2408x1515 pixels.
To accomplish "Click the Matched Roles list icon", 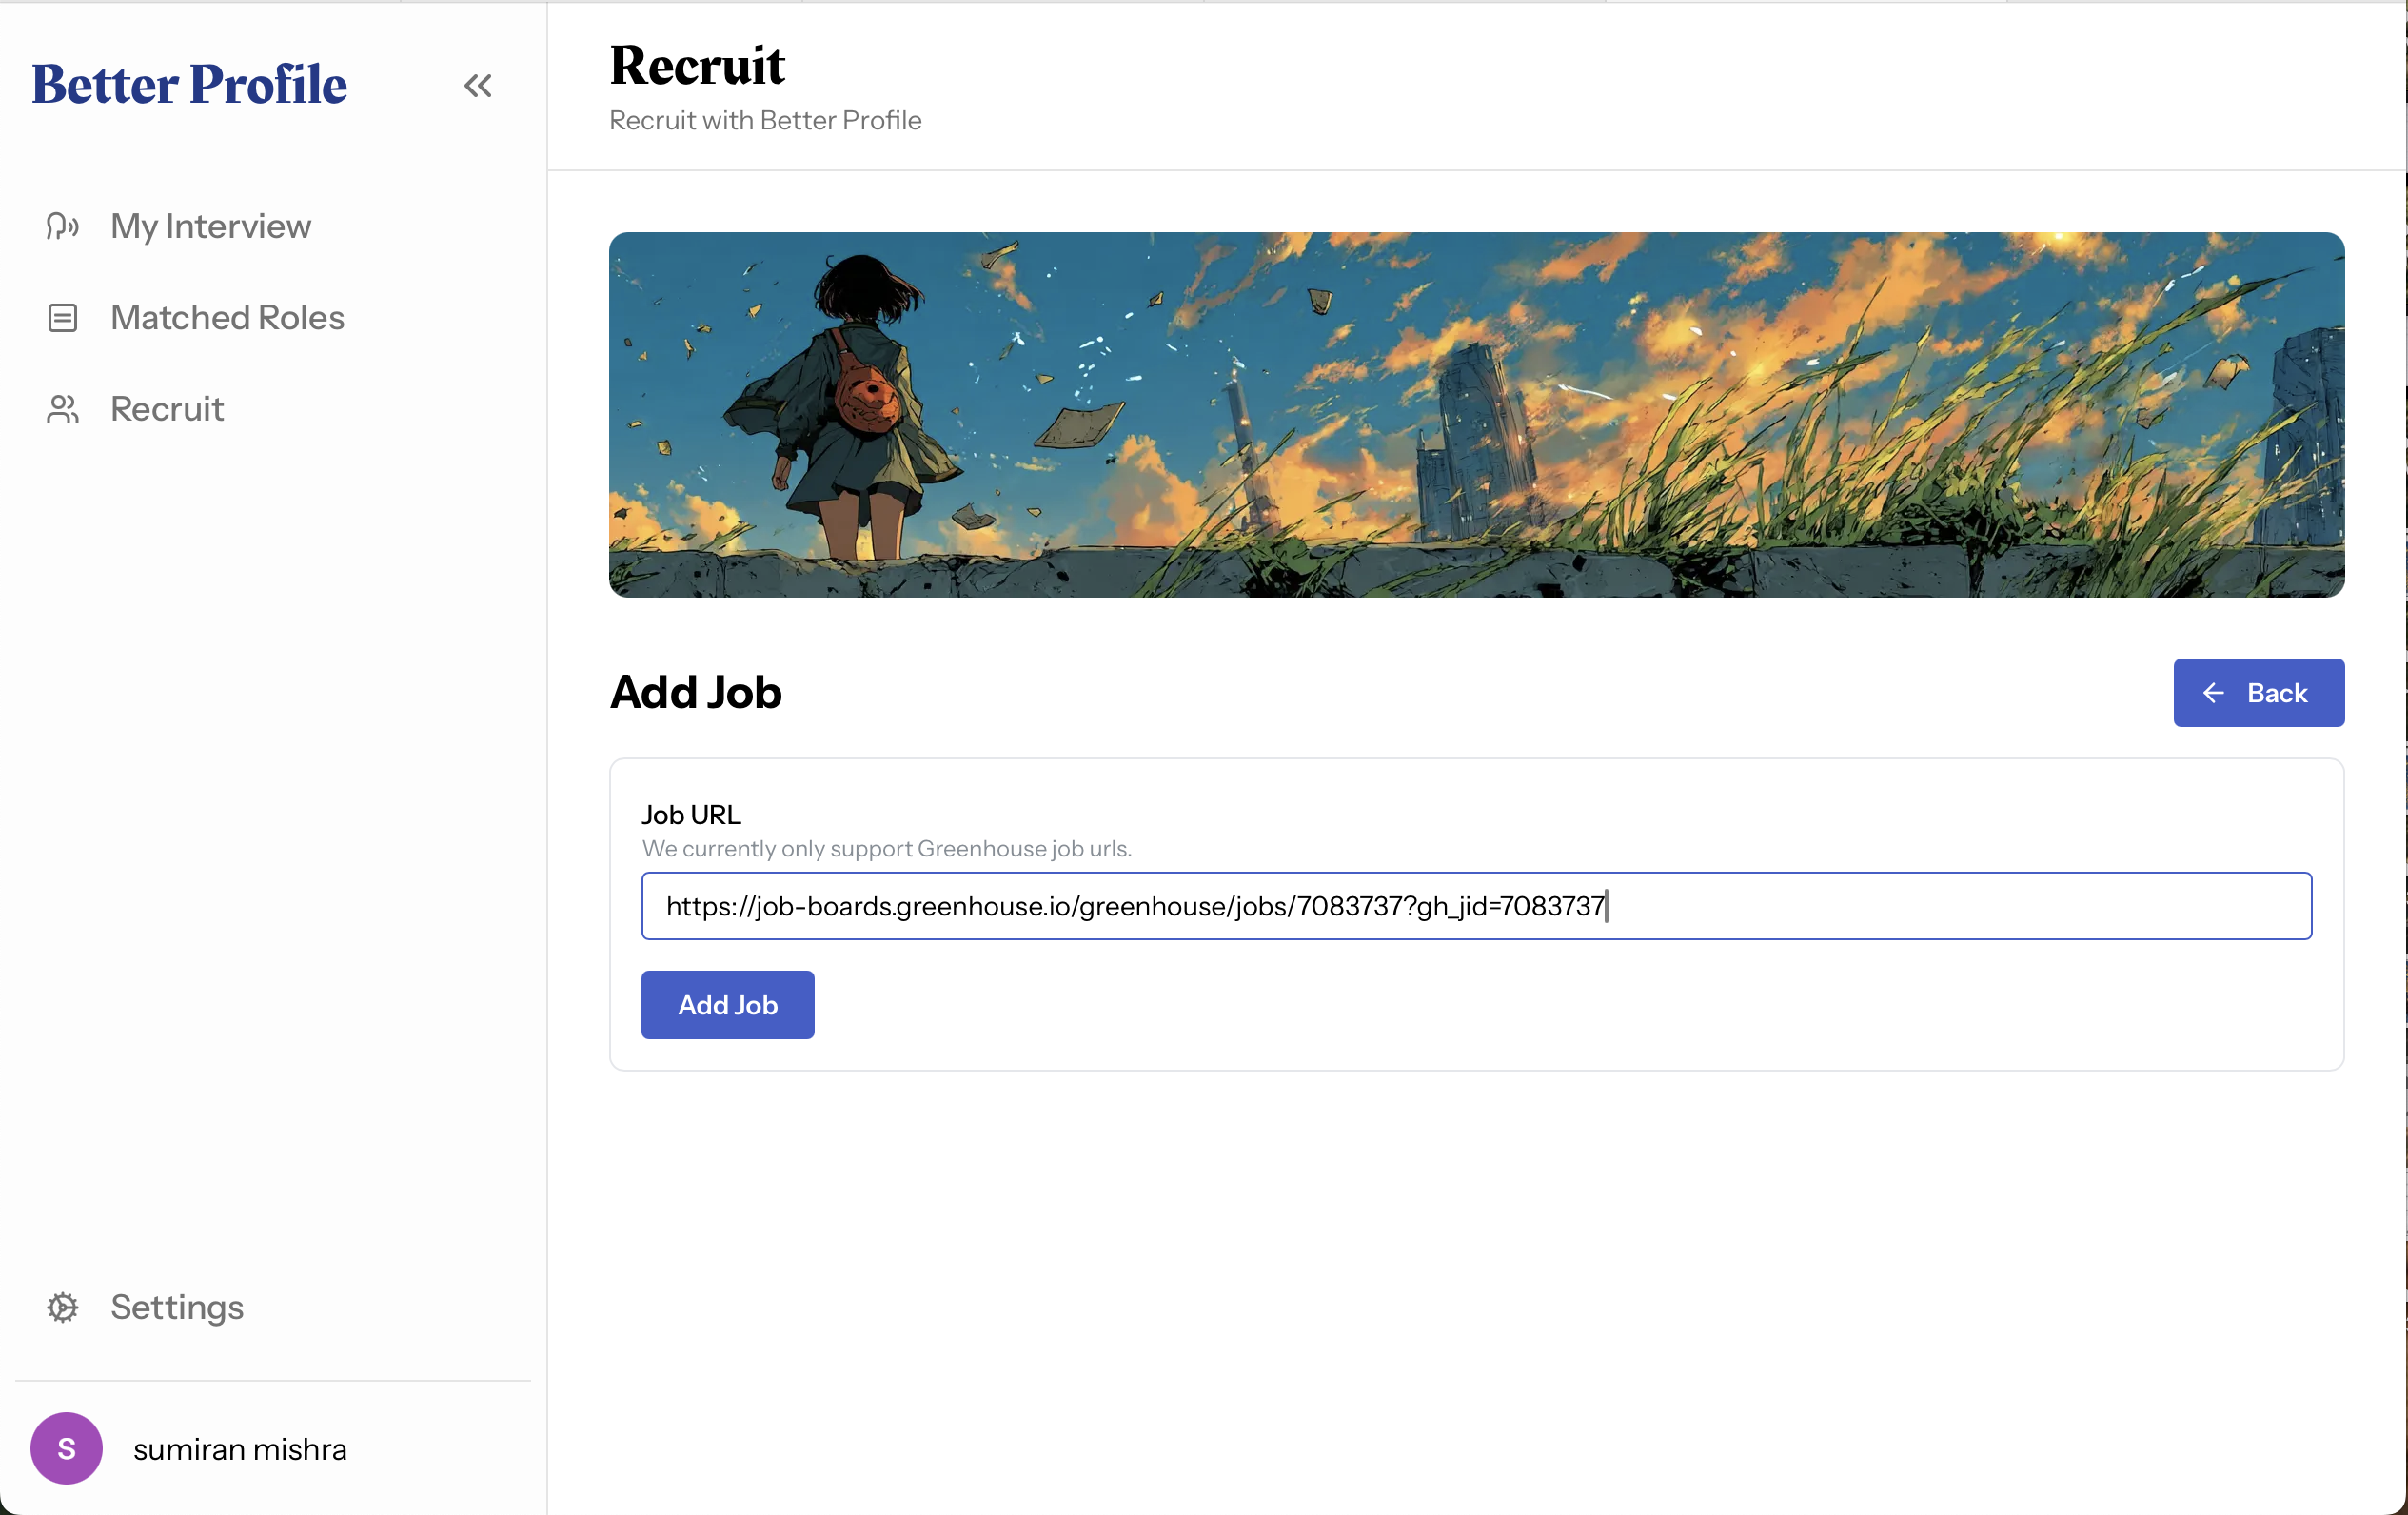I will (62, 318).
